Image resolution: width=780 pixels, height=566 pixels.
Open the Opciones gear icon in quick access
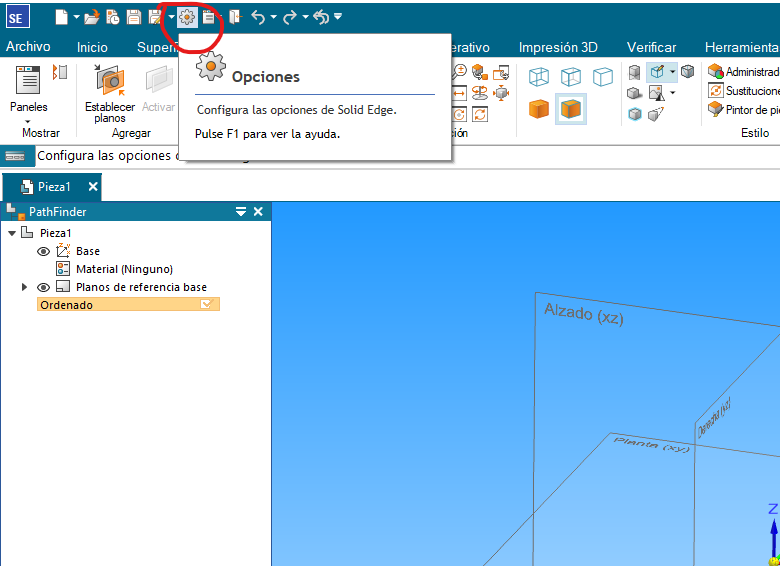tap(187, 17)
